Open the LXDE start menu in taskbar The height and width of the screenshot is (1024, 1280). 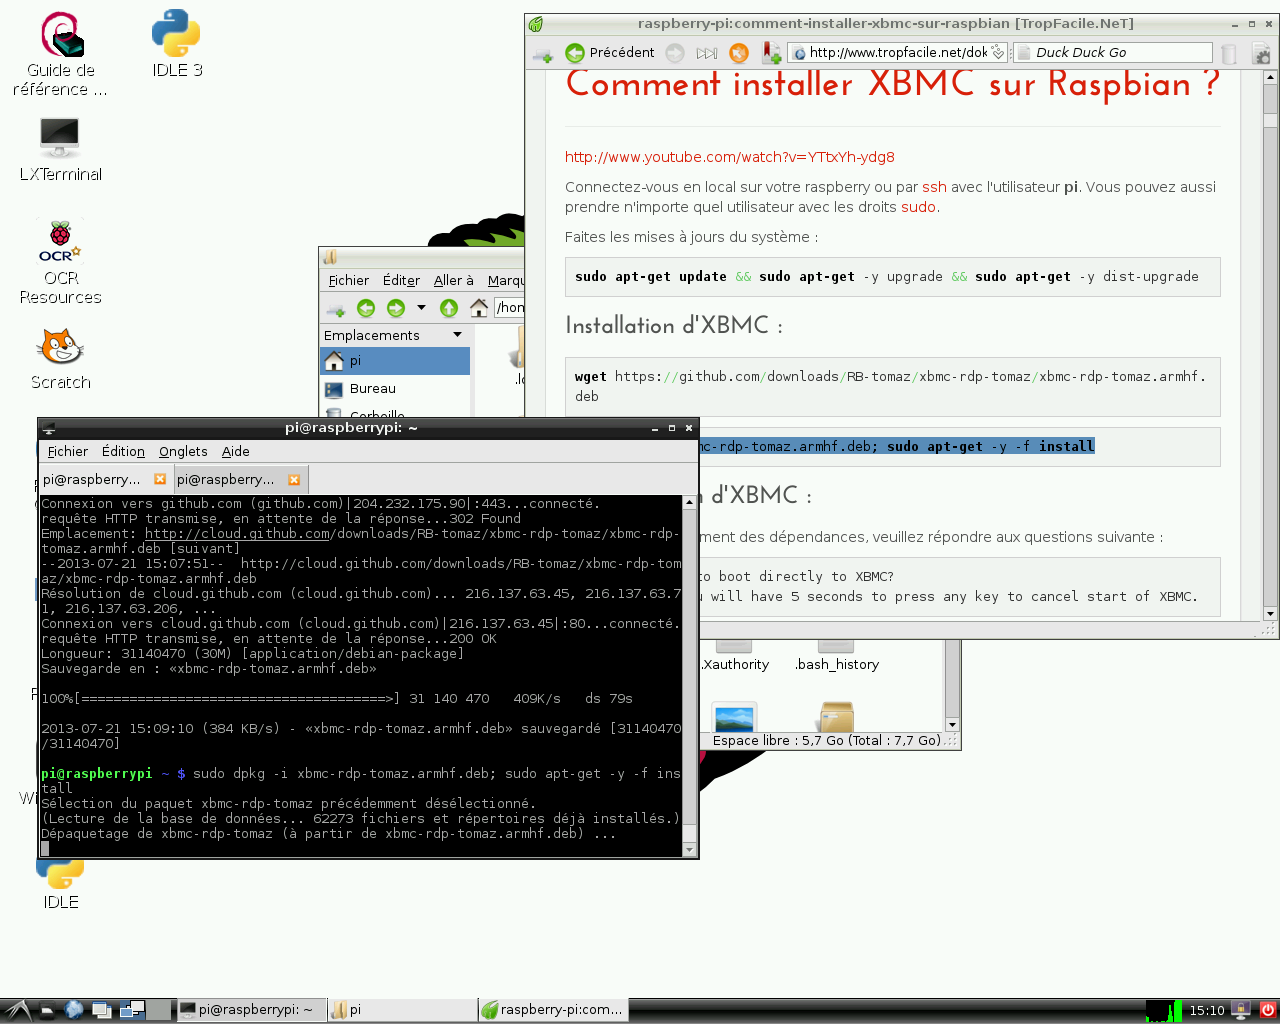point(16,1010)
